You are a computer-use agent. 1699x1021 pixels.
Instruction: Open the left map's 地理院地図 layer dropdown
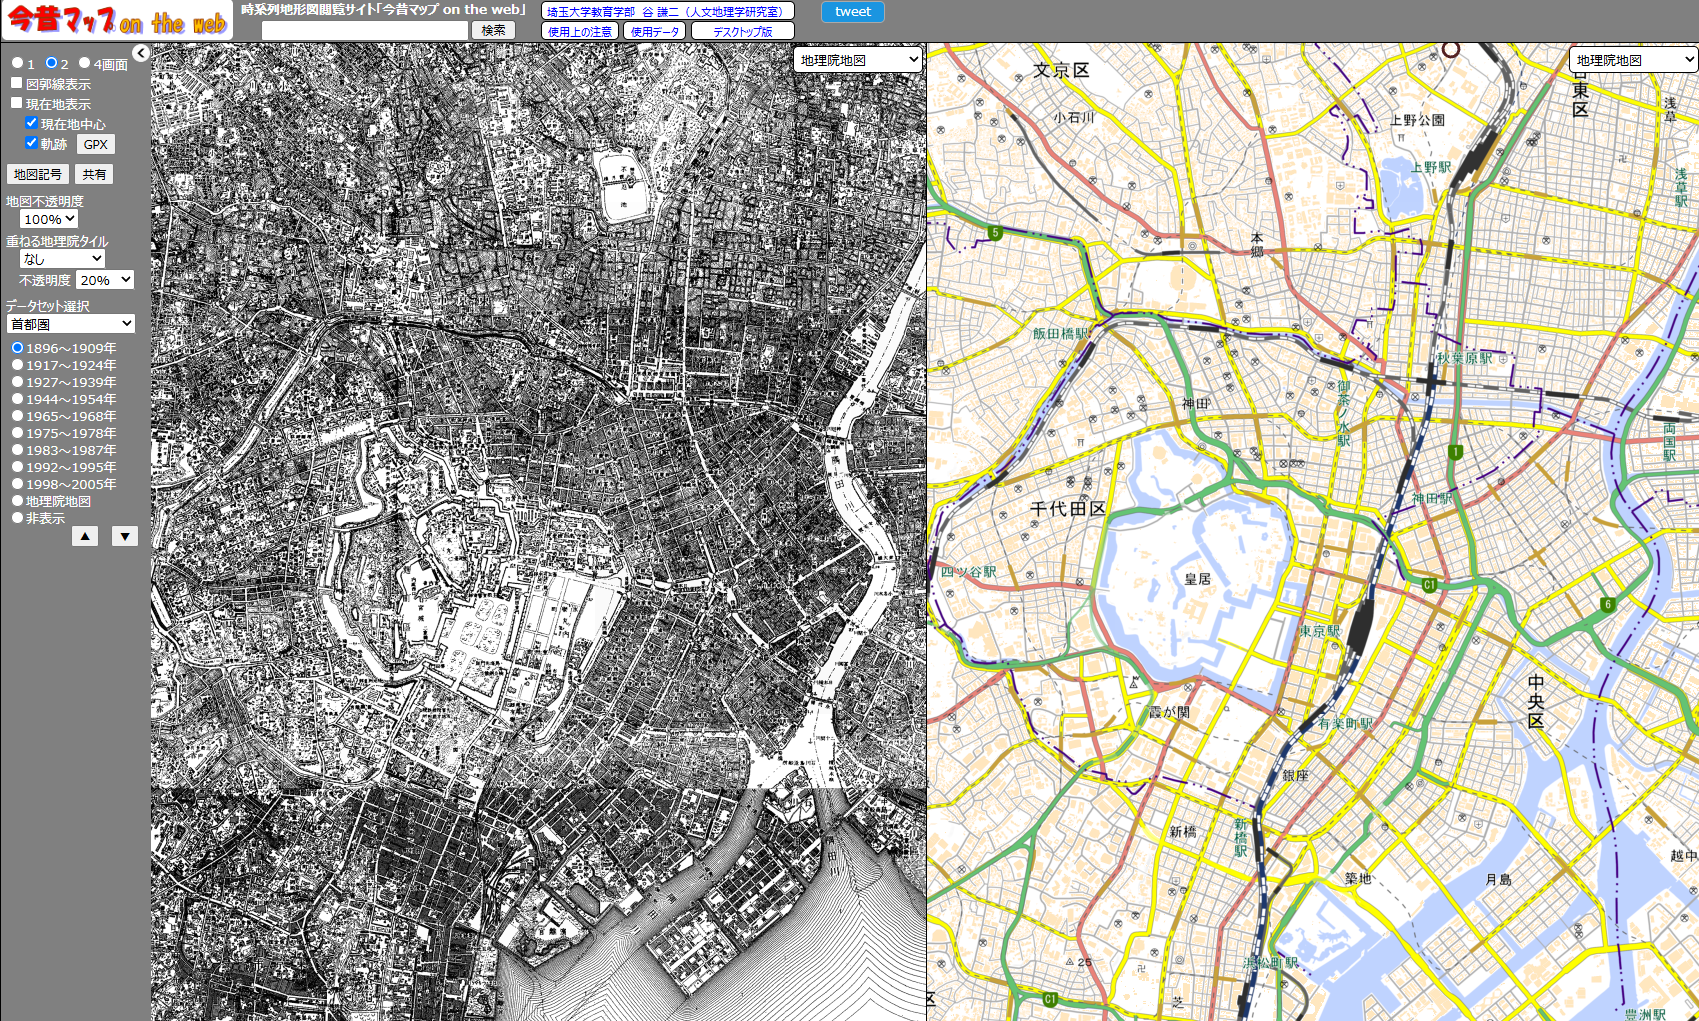[858, 60]
